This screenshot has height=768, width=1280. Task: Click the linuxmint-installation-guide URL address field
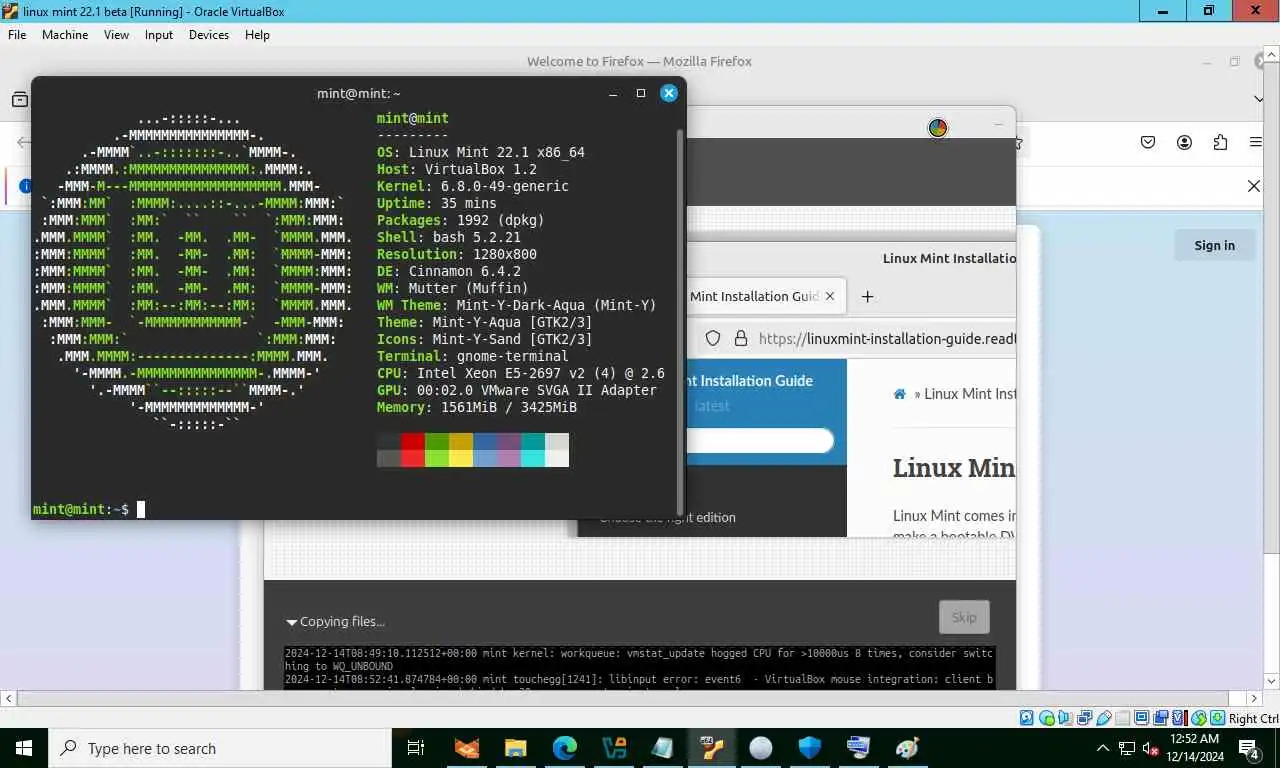887,338
